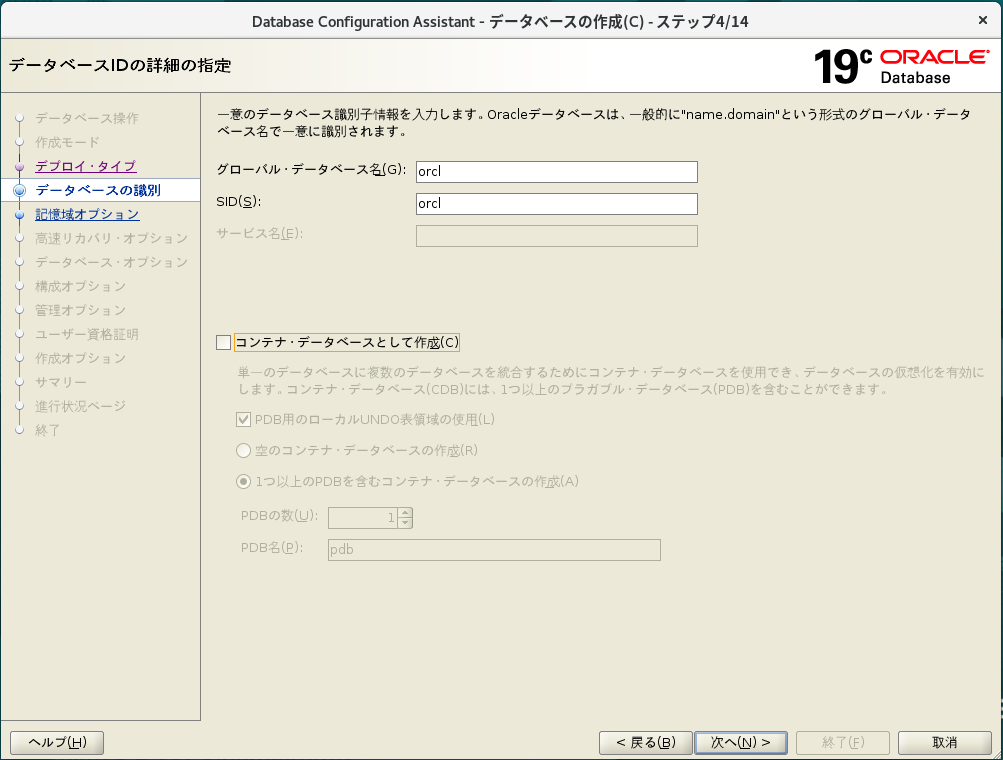Select データベースの識別 step in sidebar
This screenshot has height=760, width=1003.
point(97,190)
